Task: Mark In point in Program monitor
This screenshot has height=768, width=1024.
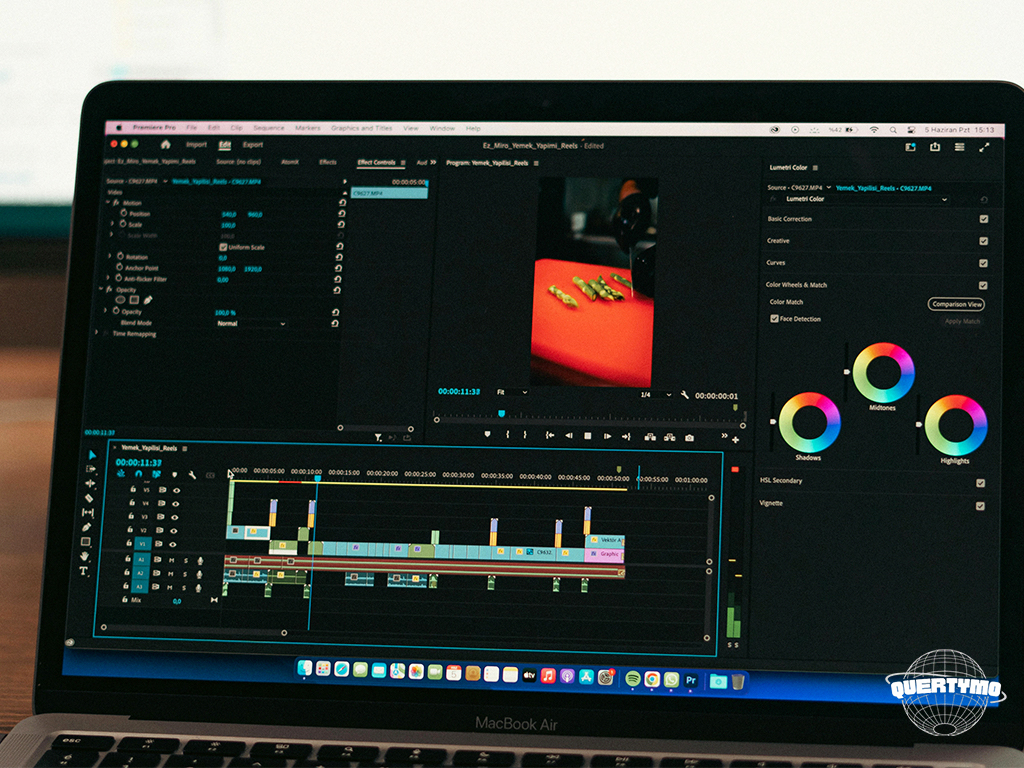Action: pos(507,435)
